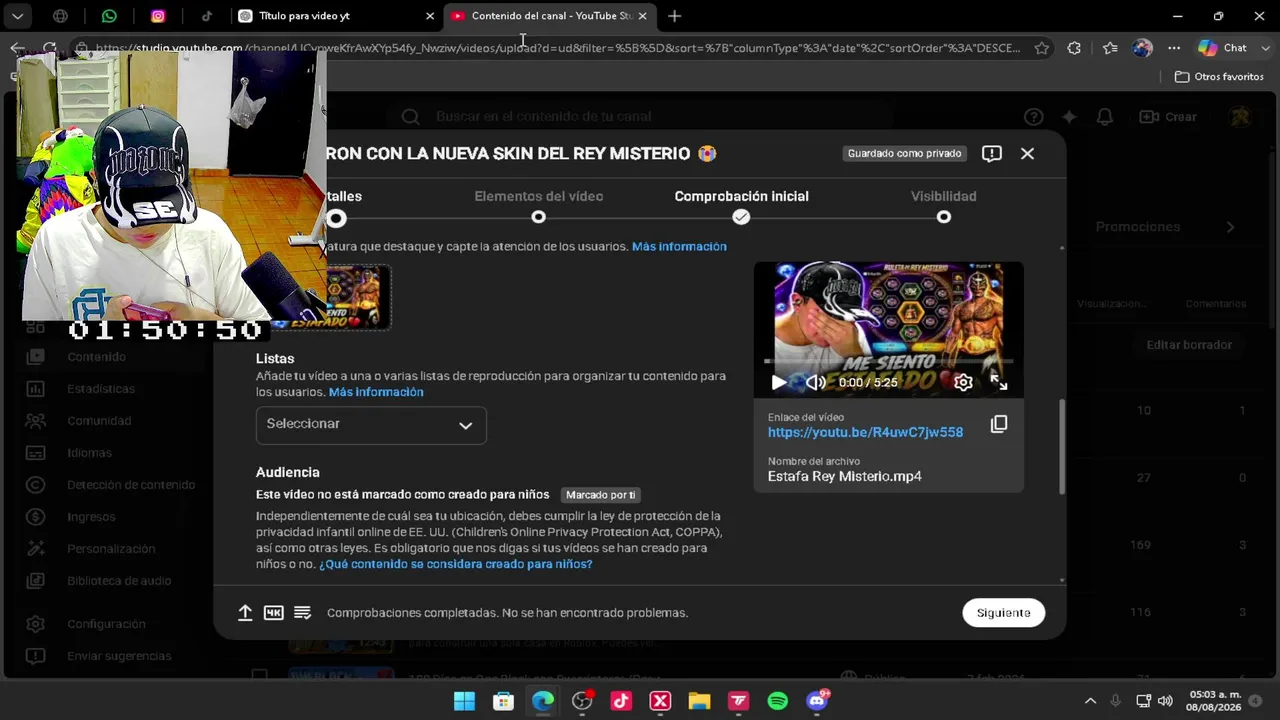Click the upload status arrow icon

click(245, 613)
